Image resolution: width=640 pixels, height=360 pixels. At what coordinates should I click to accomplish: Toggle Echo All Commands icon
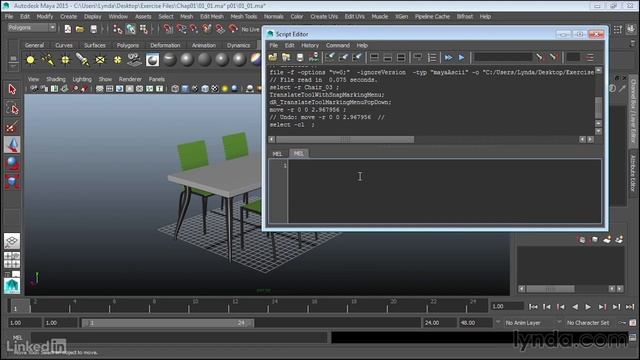(418, 58)
